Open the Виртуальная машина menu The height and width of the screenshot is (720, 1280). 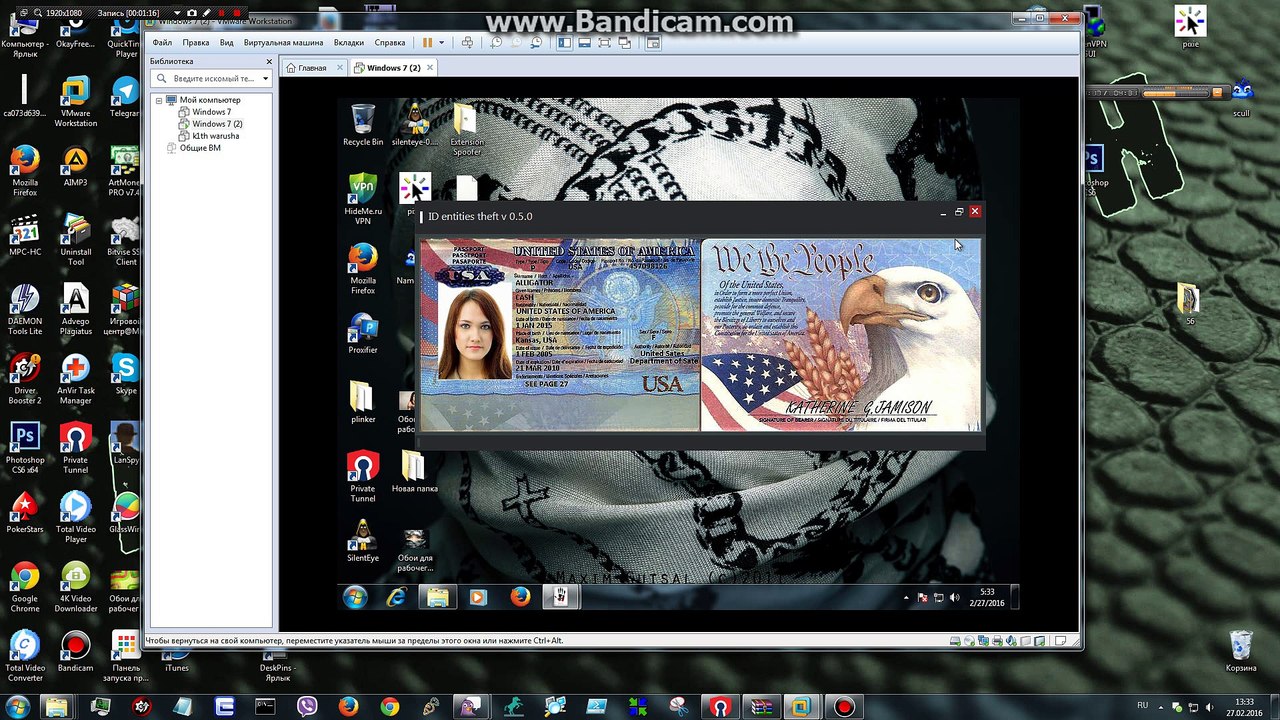pos(284,43)
